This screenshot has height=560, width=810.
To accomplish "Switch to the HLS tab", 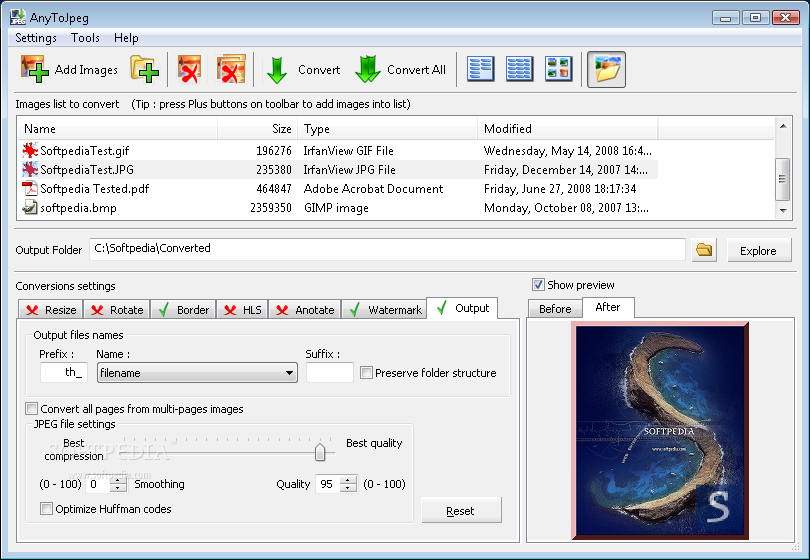I will [242, 310].
